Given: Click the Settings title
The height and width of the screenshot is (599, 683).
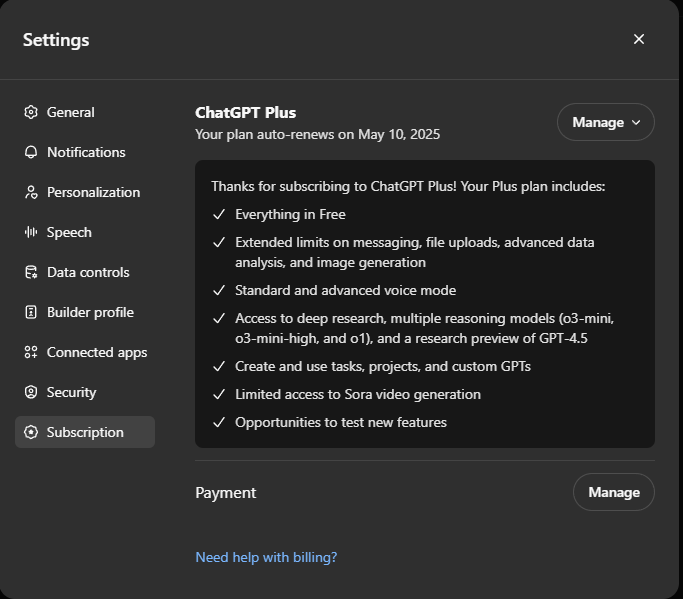Looking at the screenshot, I should click(x=56, y=40).
